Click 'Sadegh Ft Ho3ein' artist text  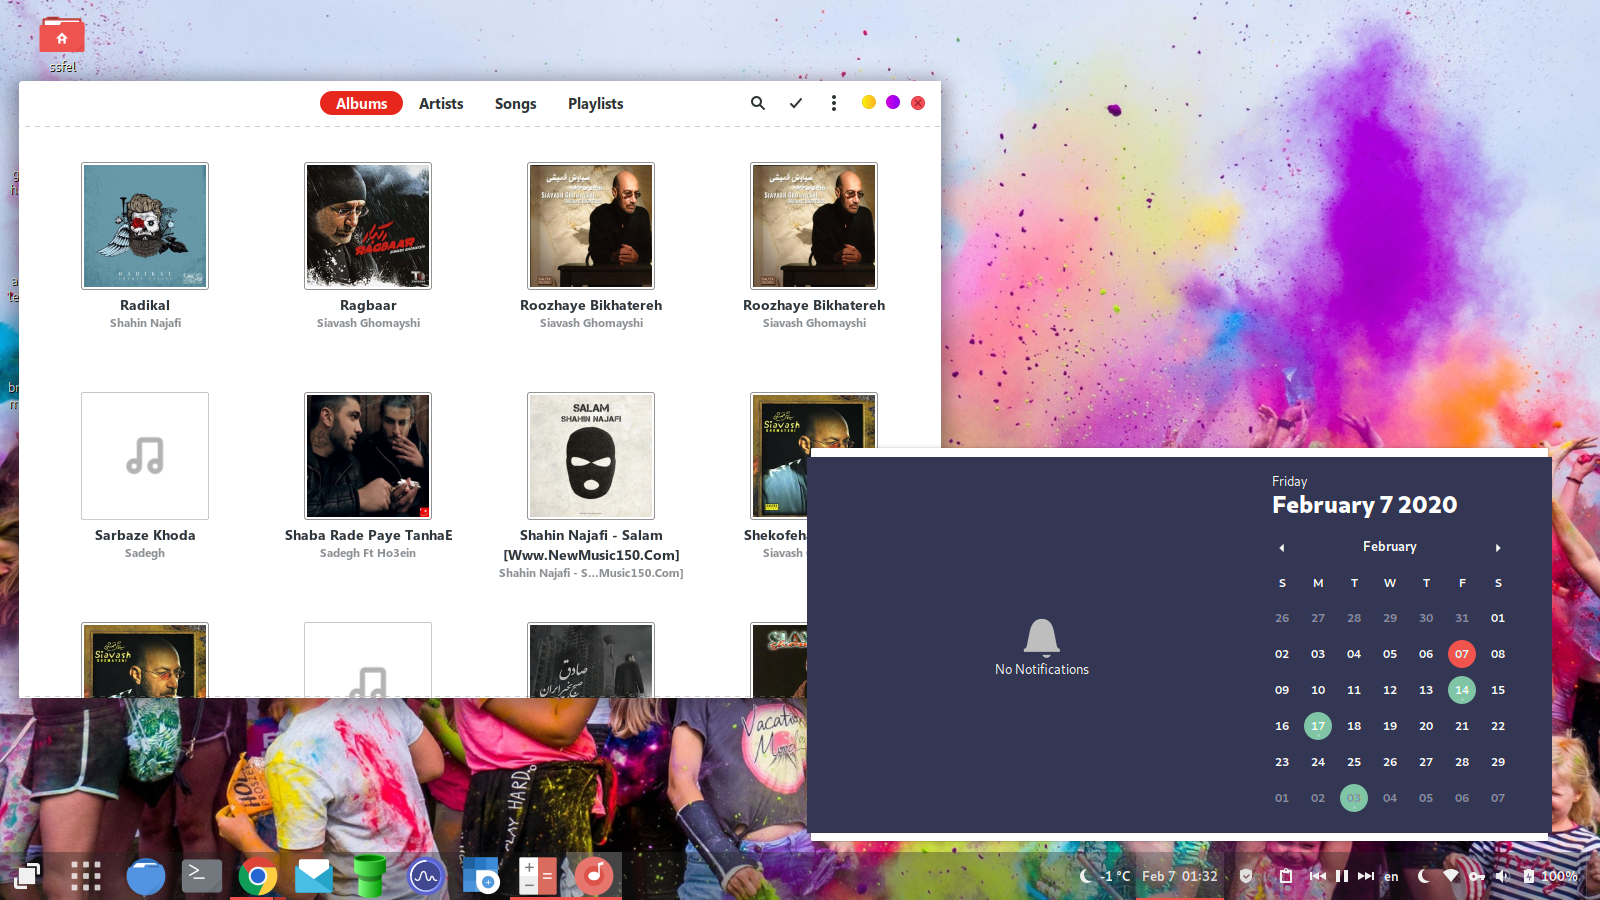pyautogui.click(x=368, y=553)
